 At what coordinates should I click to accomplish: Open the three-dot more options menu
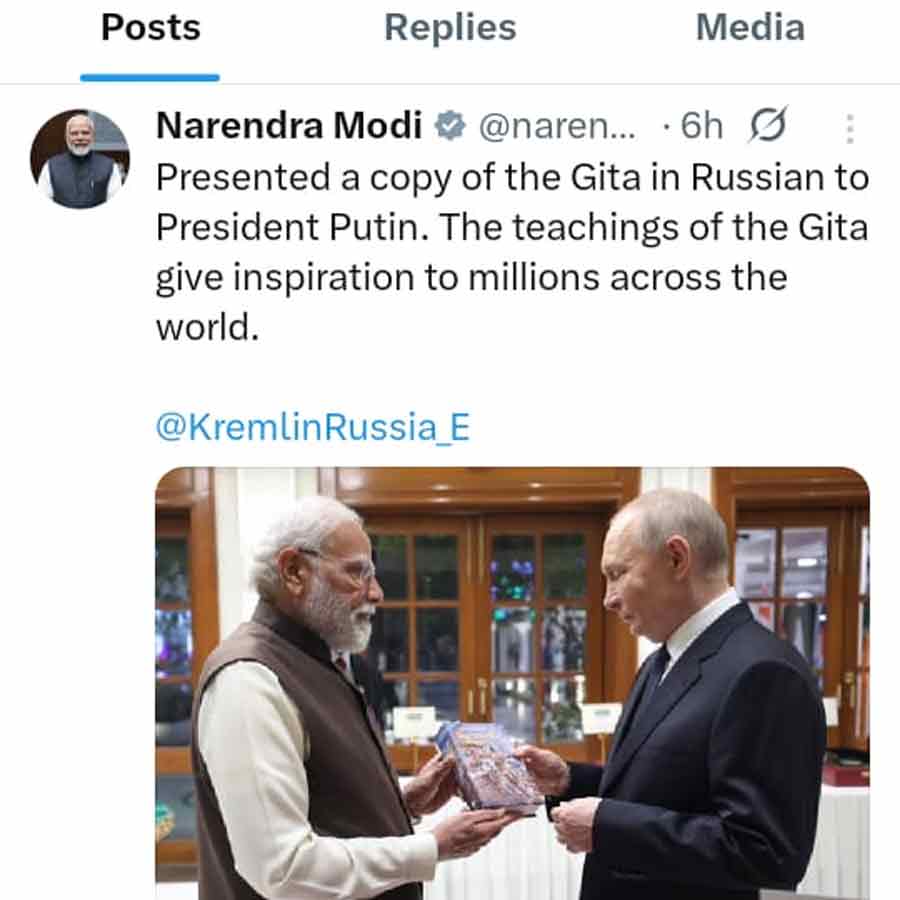click(849, 128)
